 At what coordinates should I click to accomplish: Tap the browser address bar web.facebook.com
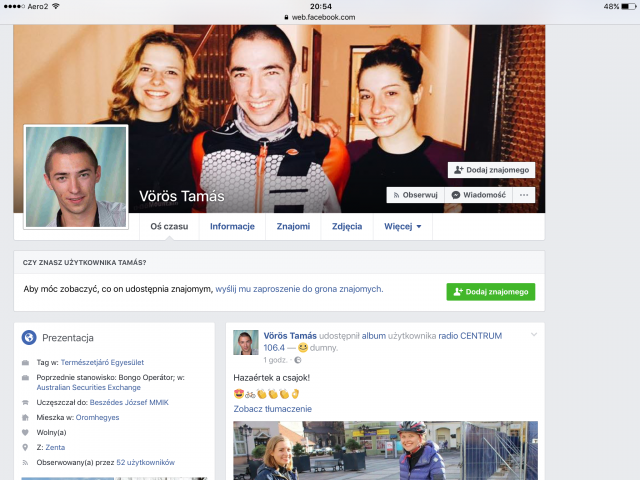[x=320, y=17]
